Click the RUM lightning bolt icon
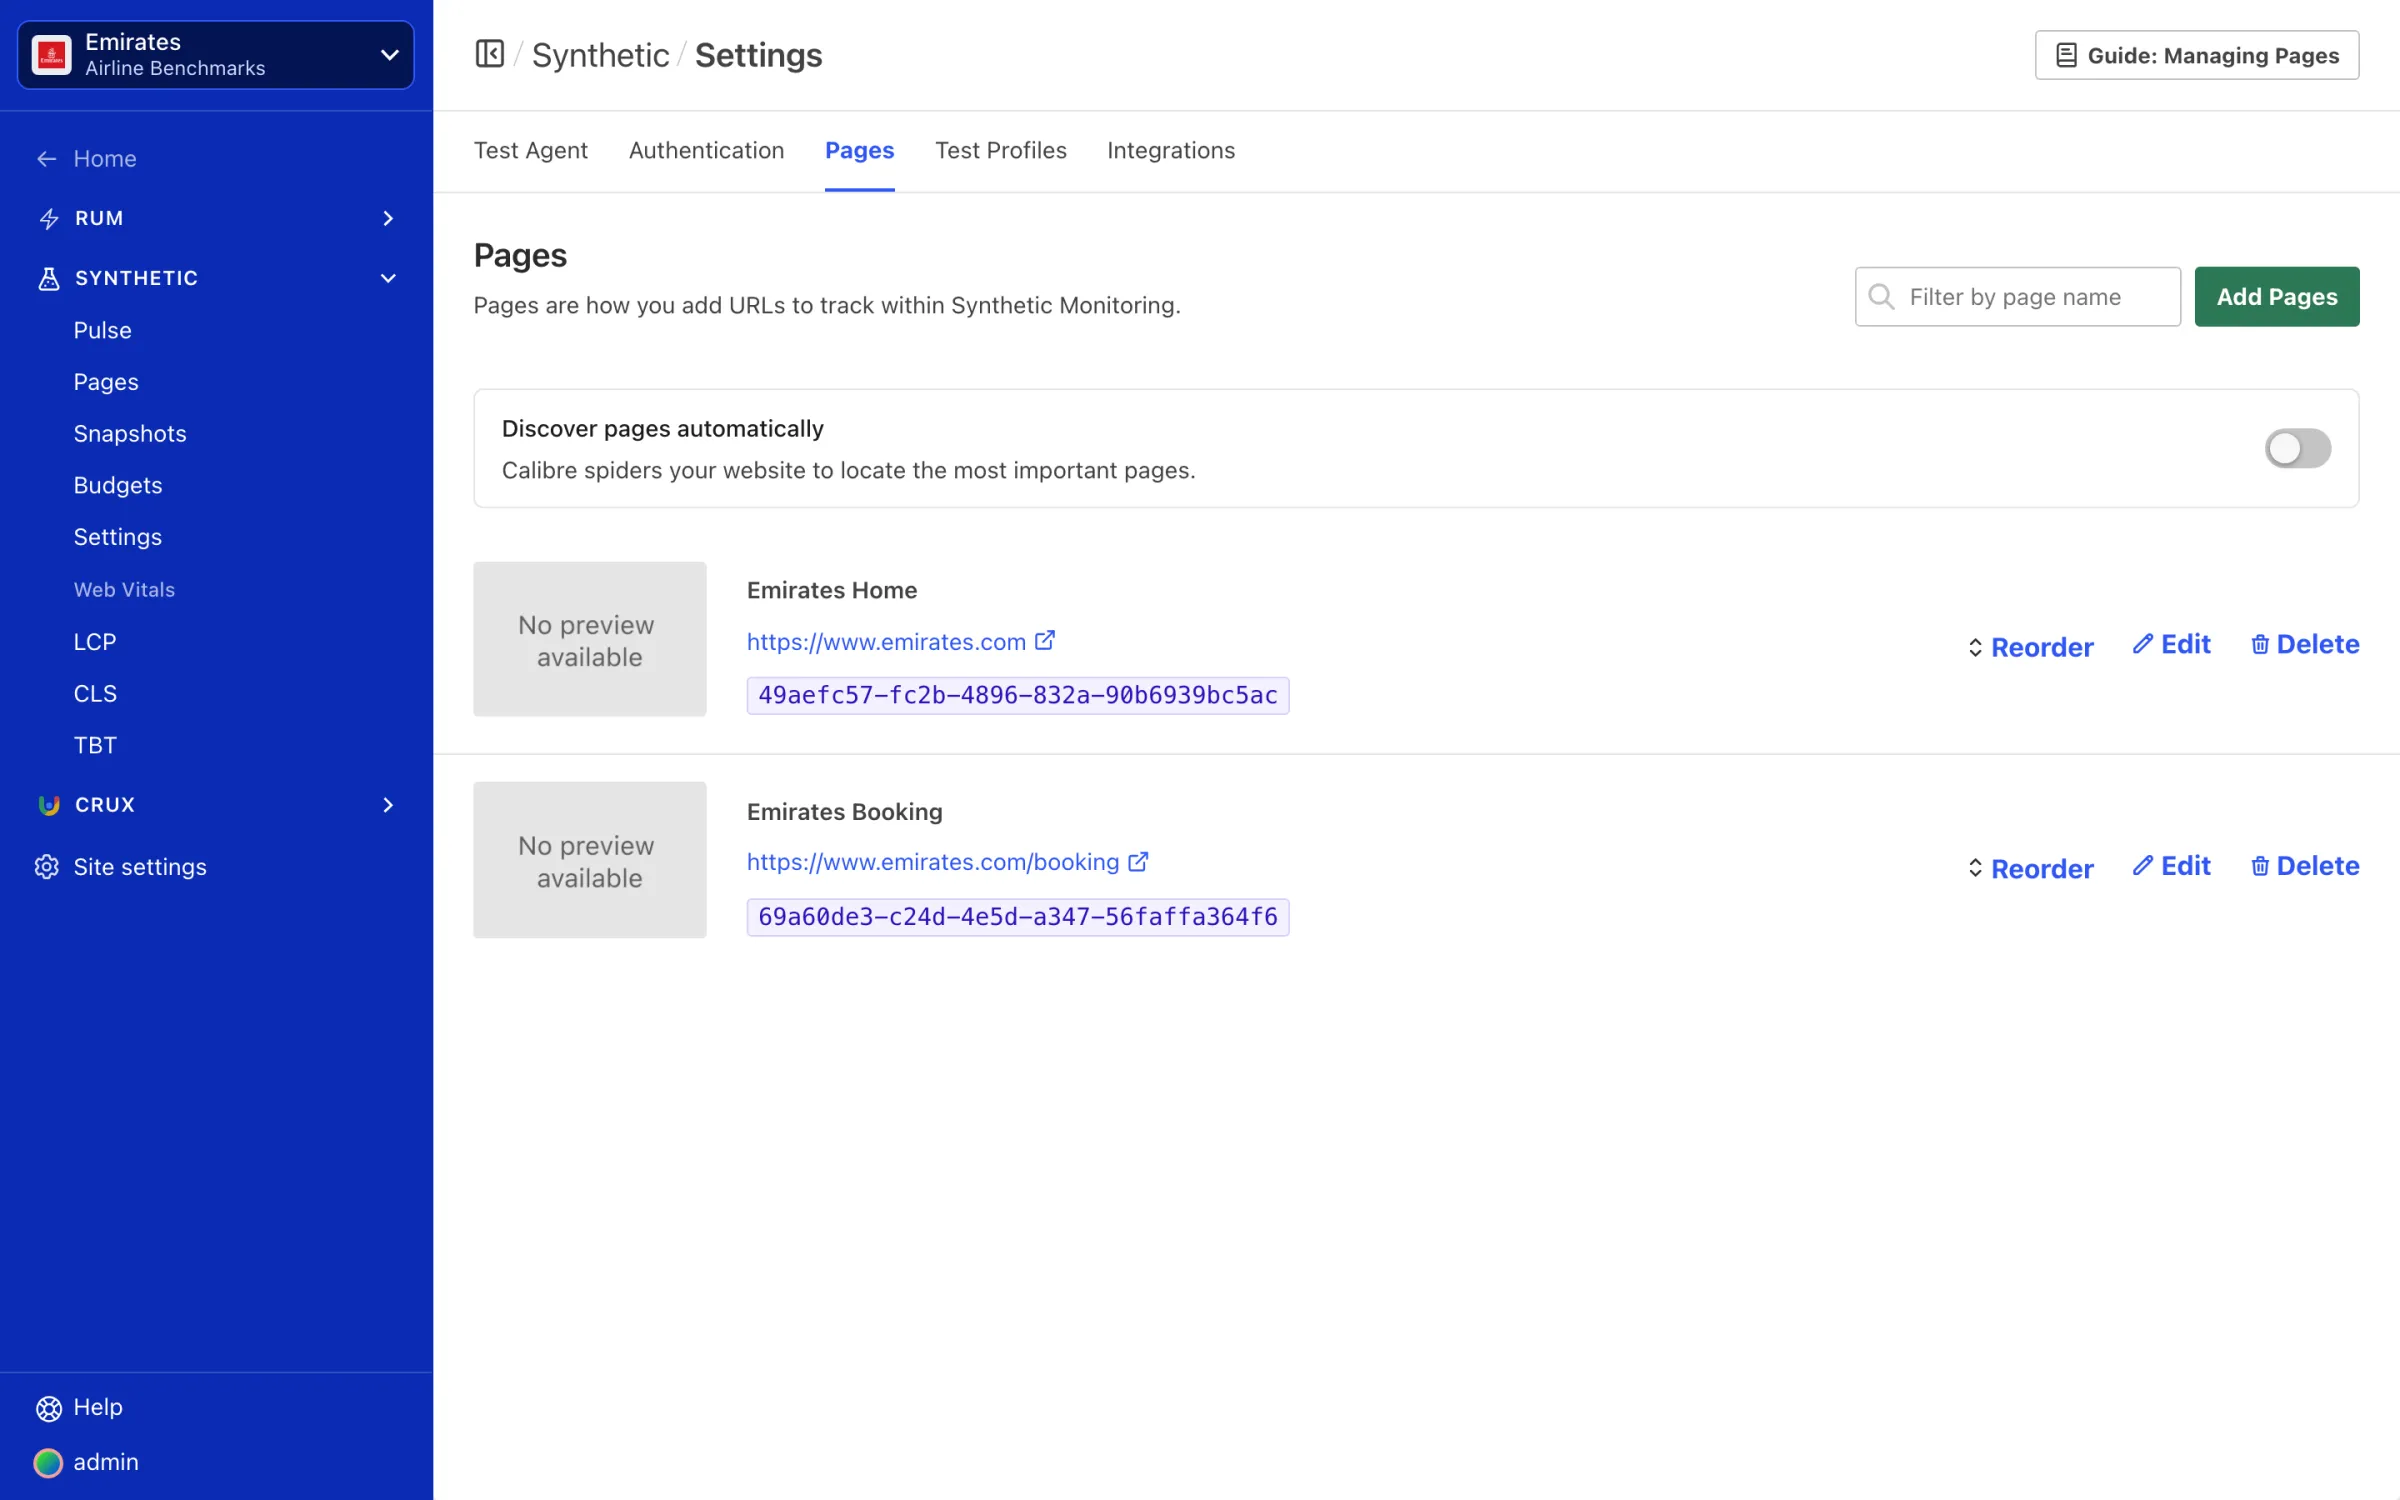2400x1500 pixels. tap(48, 218)
